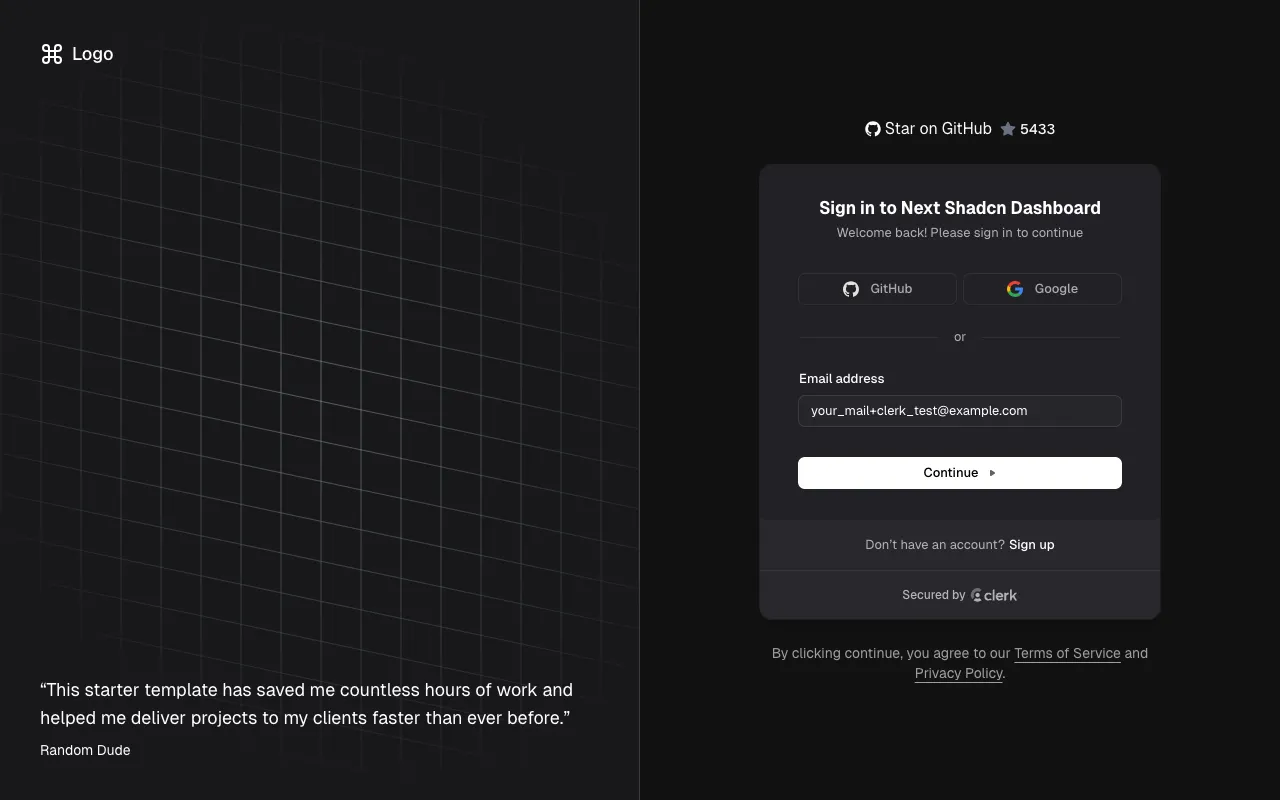
Task: Click the command-symbol logo icon
Action: [x=52, y=54]
